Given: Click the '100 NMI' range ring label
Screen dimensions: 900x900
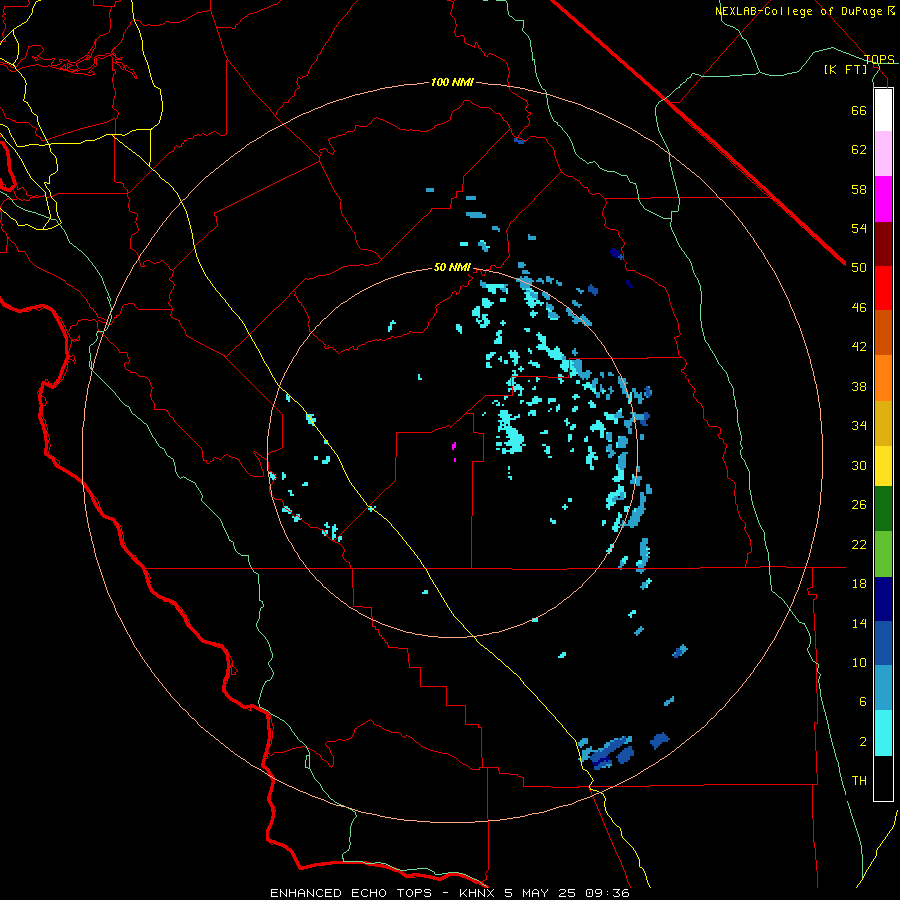Looking at the screenshot, I should (x=452, y=83).
